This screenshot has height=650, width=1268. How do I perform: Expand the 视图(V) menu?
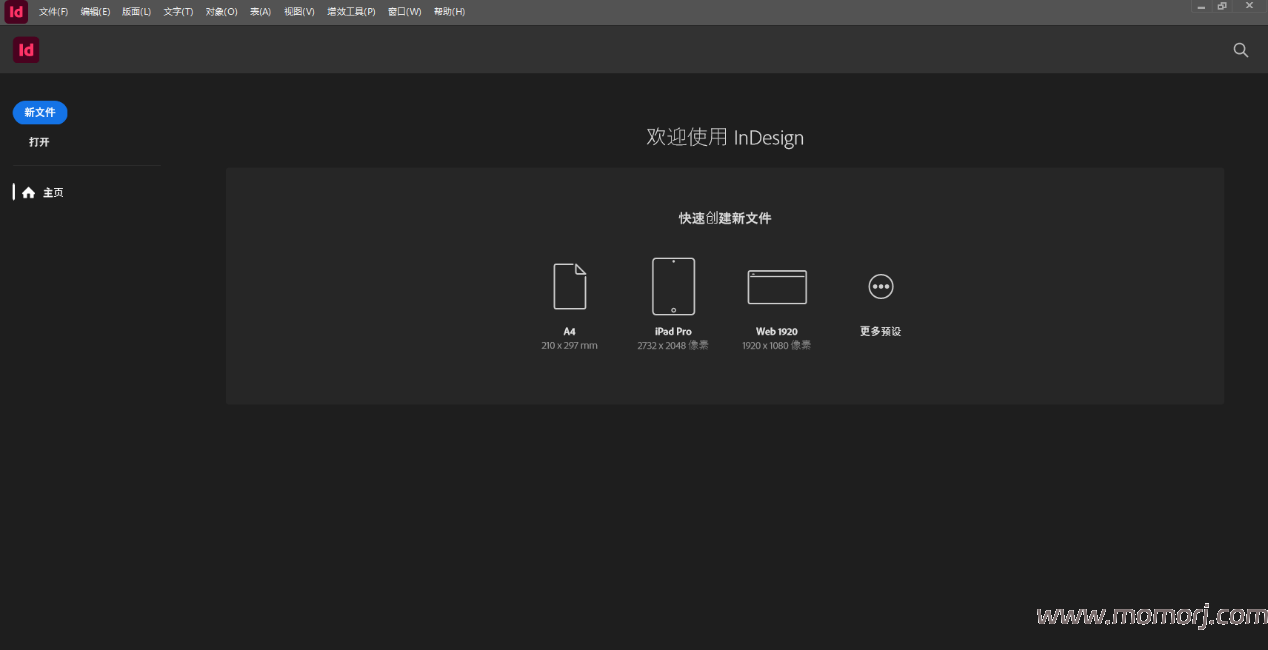coord(299,12)
